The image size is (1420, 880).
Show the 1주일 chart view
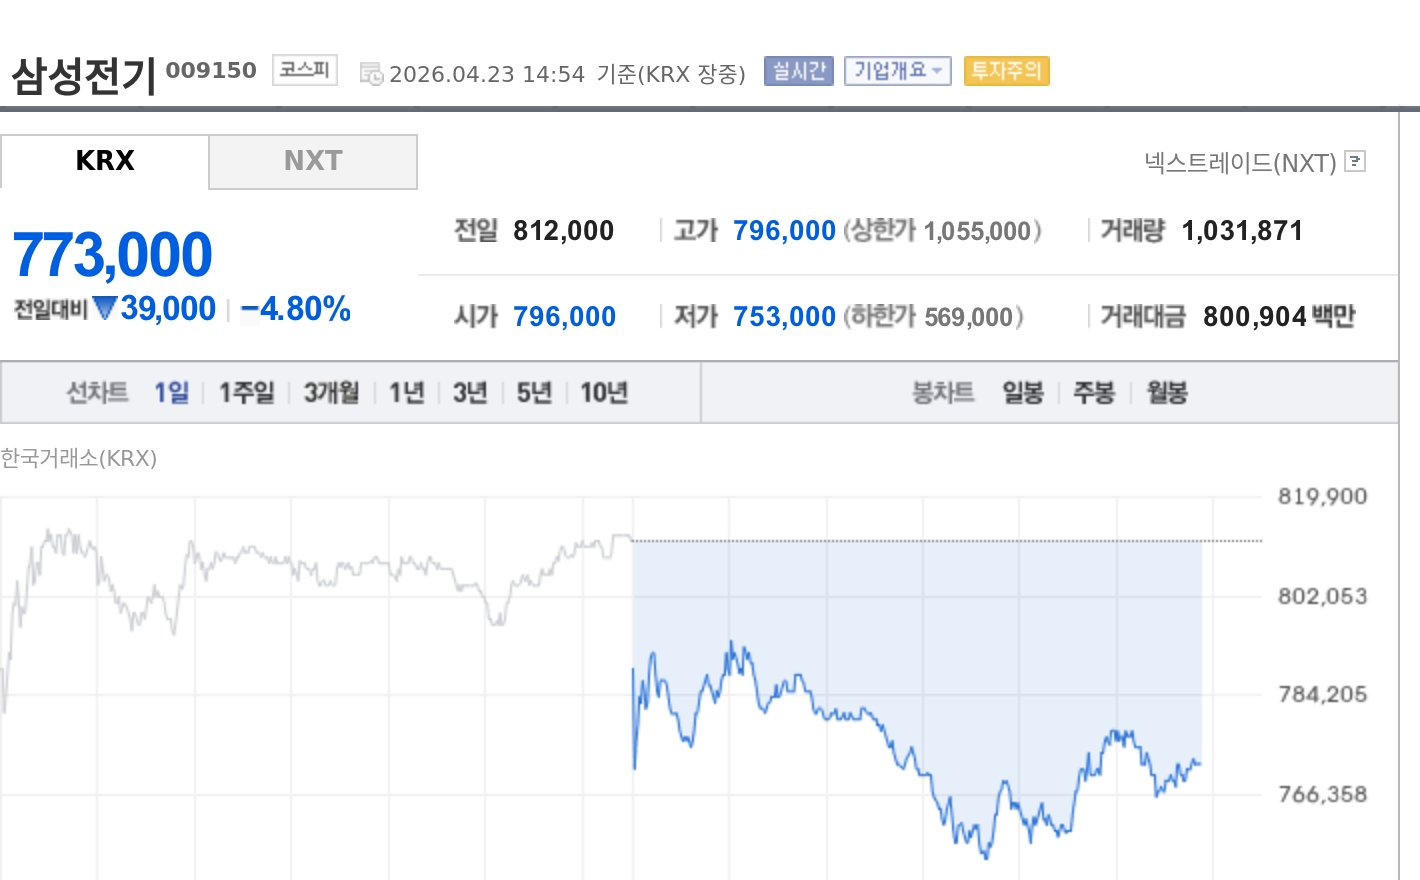(245, 392)
